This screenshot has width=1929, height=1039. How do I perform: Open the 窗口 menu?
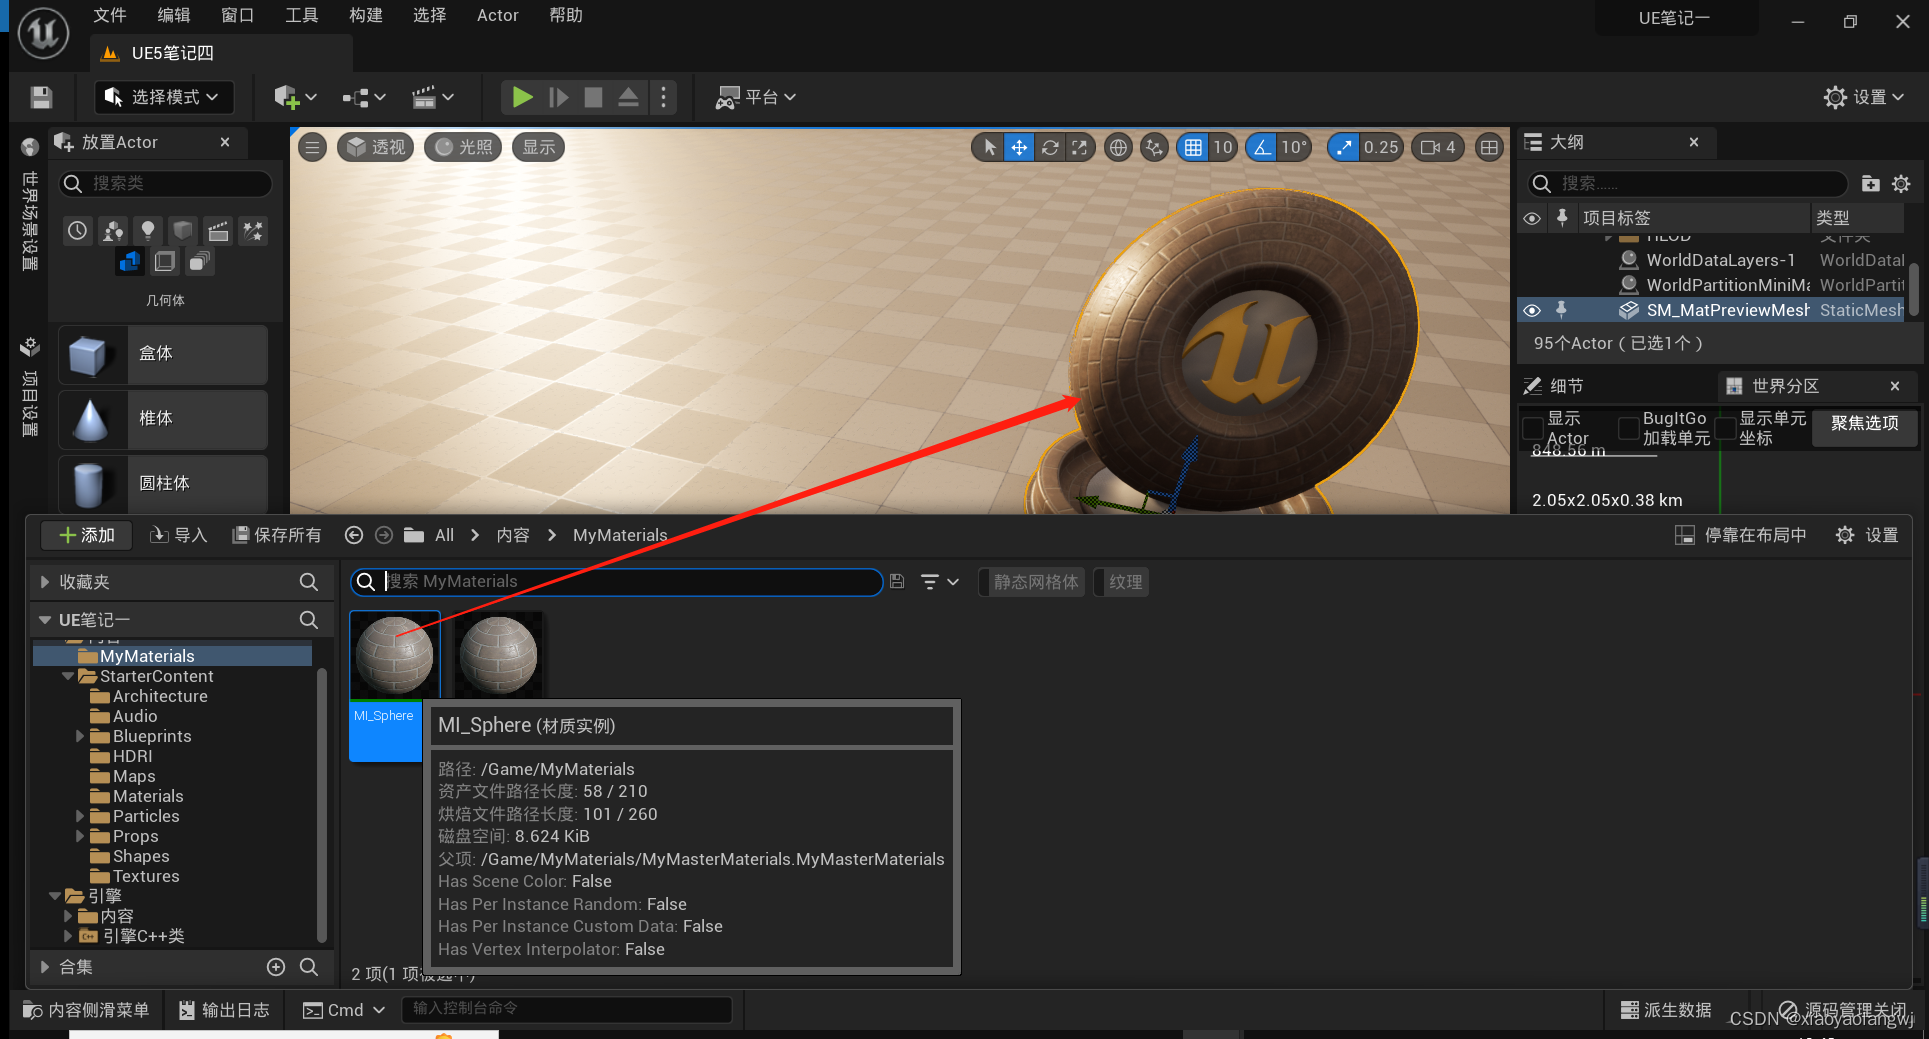pos(238,15)
